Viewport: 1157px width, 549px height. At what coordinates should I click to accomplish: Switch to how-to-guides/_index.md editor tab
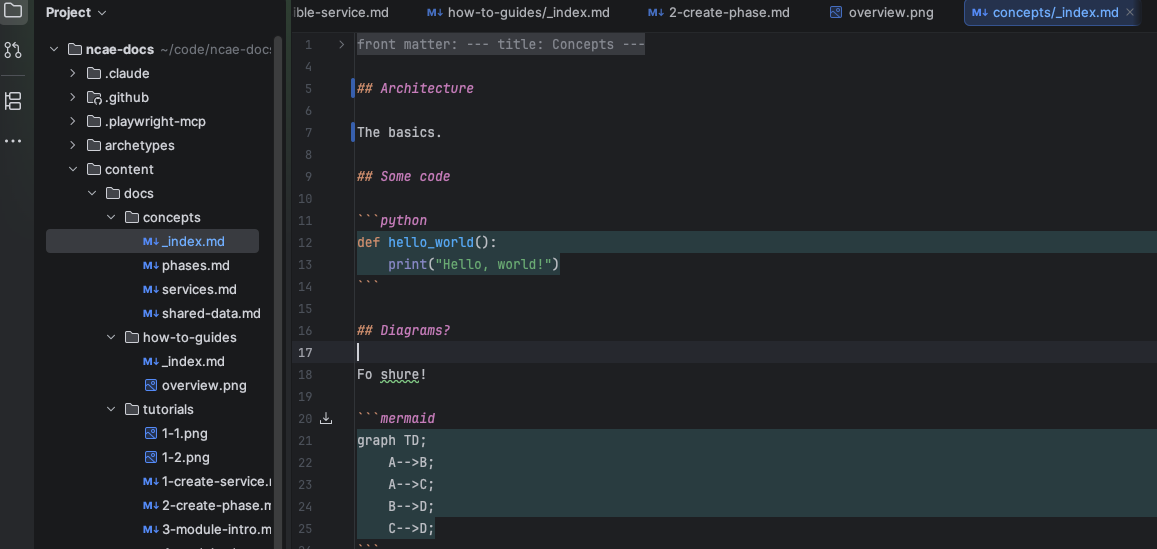[x=519, y=13]
